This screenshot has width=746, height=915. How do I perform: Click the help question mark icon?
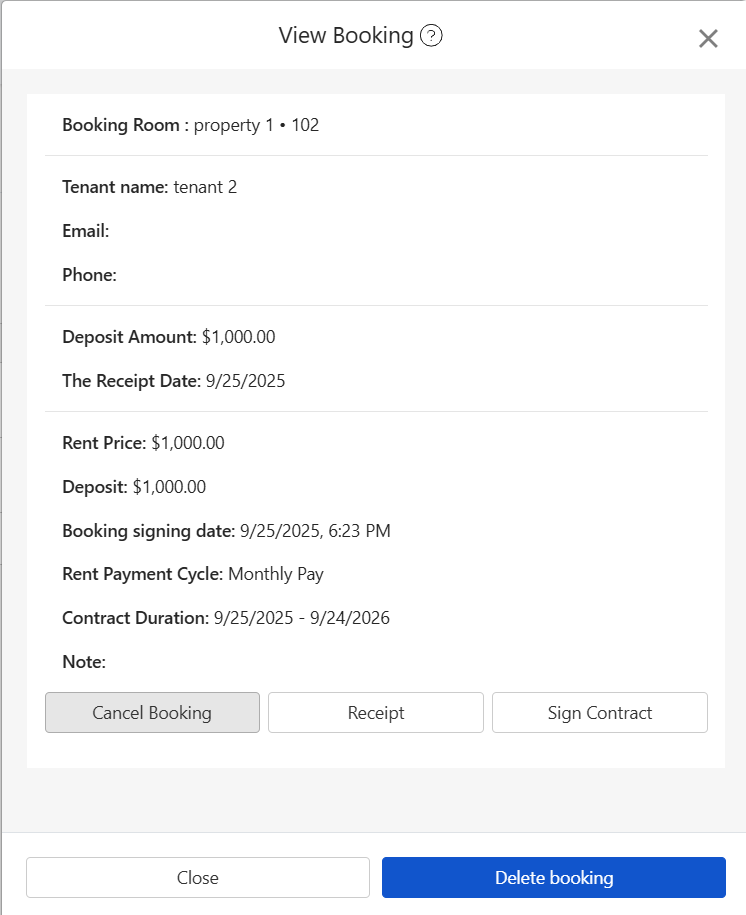(431, 36)
